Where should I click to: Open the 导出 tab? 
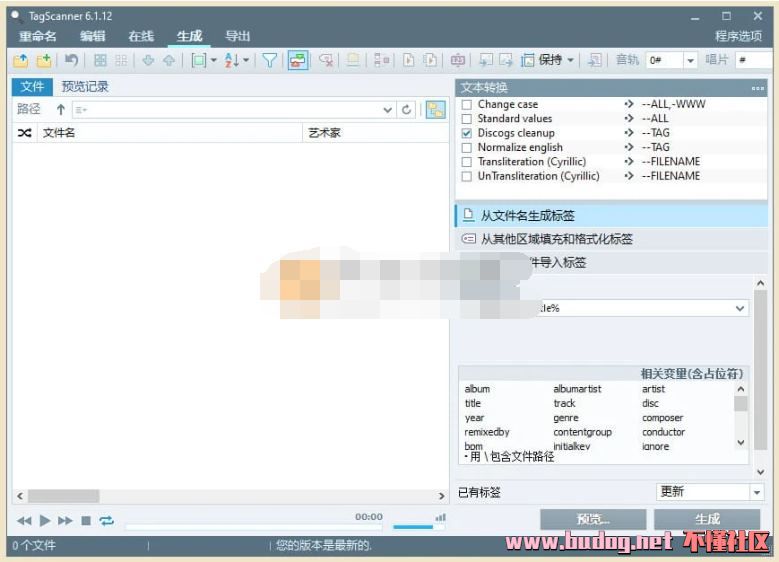click(x=237, y=36)
